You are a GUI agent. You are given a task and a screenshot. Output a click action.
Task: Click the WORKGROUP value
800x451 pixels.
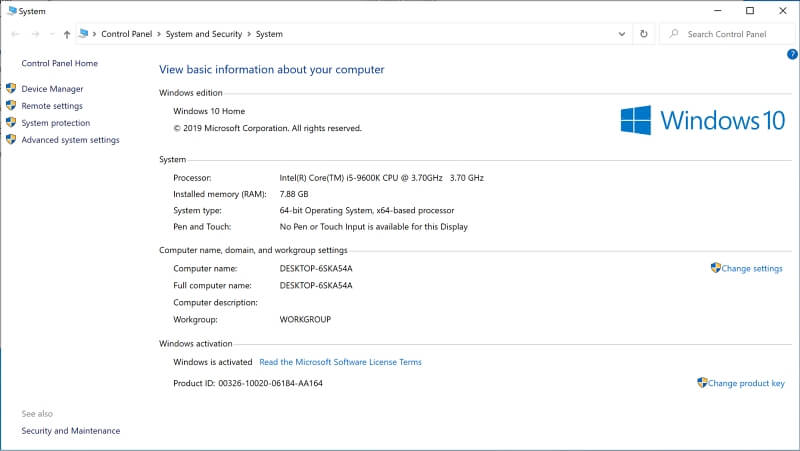point(305,319)
